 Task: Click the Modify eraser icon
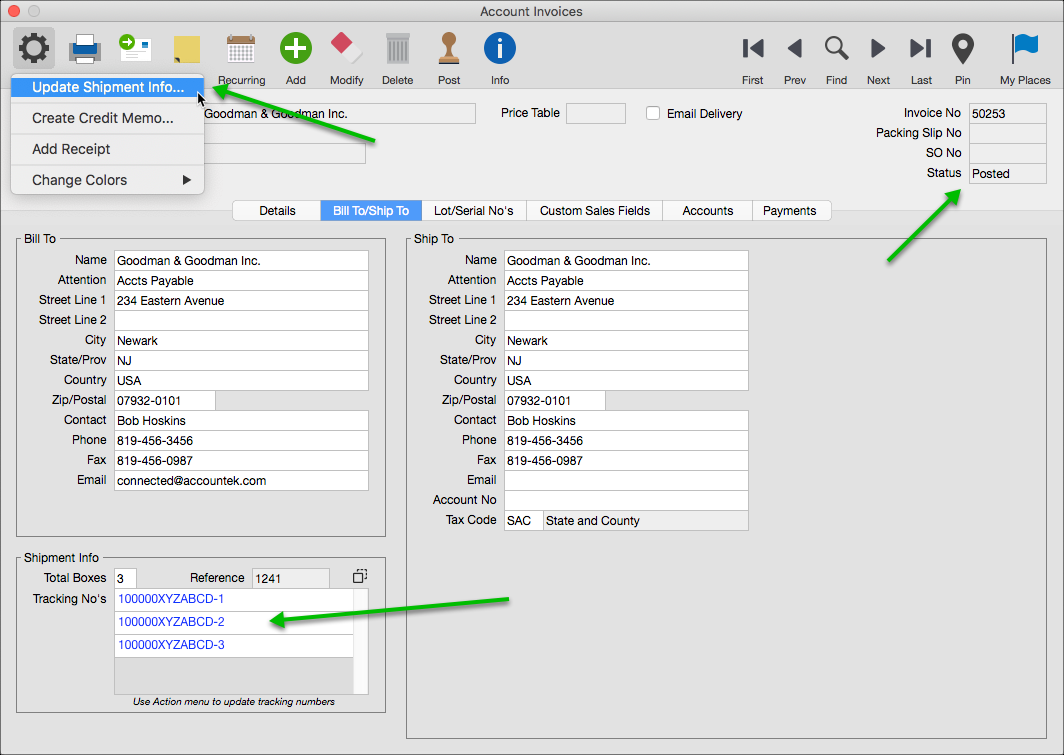pos(346,48)
